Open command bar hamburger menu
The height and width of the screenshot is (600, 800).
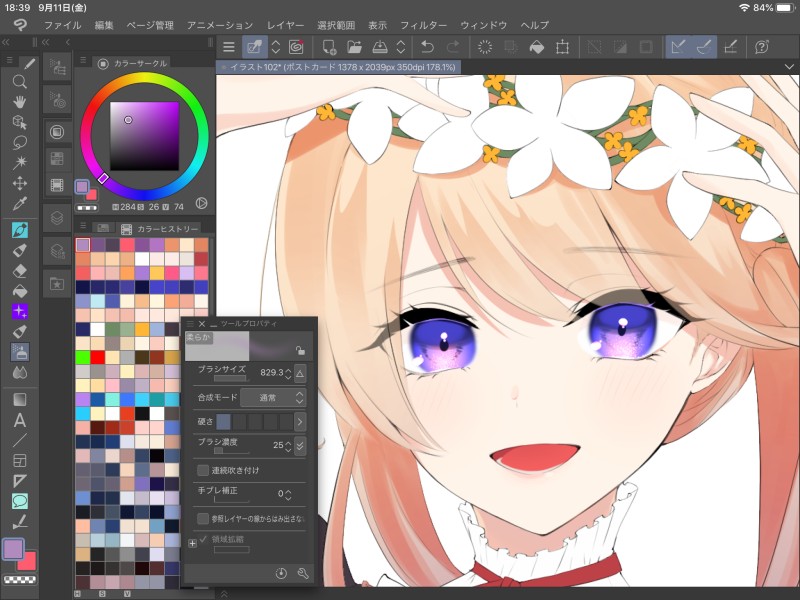tap(229, 47)
